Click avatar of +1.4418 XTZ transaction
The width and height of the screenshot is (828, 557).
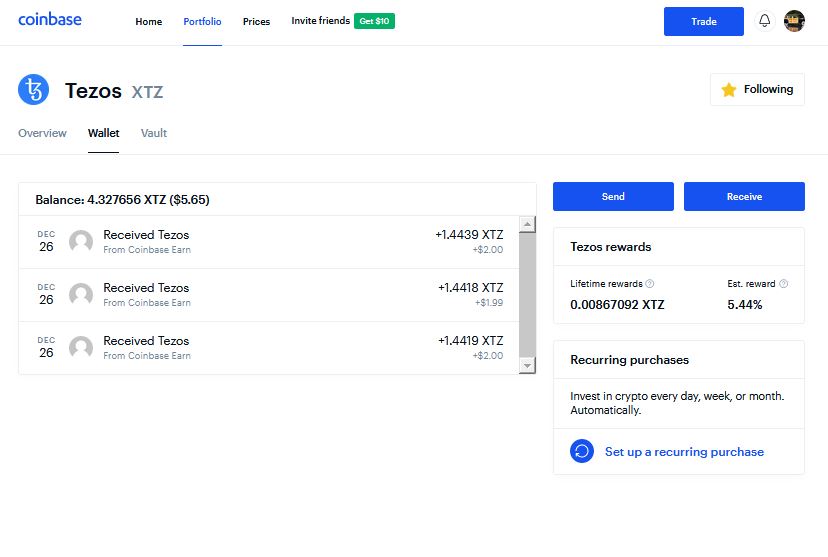pos(81,295)
